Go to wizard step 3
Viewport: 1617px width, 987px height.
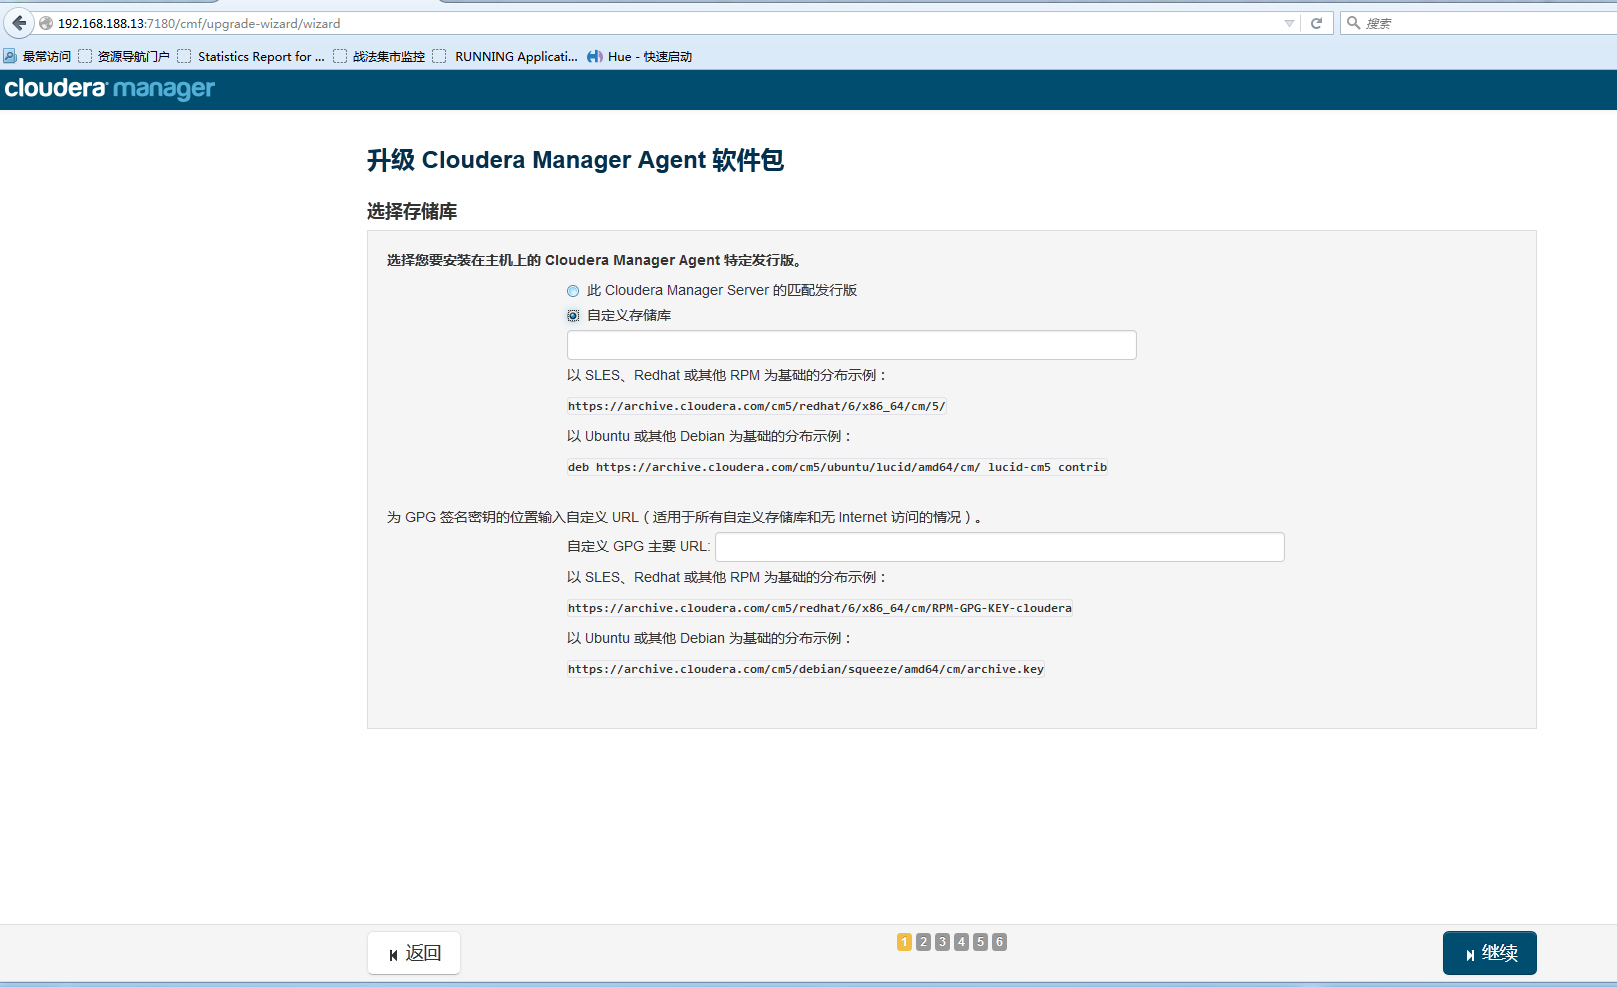click(942, 942)
